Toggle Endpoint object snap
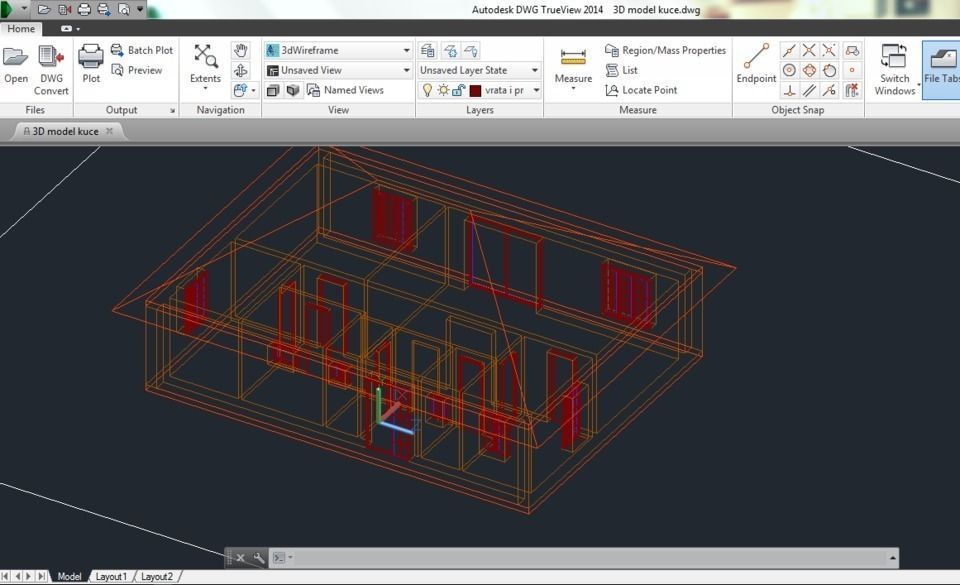The height and width of the screenshot is (585, 960). click(x=756, y=64)
